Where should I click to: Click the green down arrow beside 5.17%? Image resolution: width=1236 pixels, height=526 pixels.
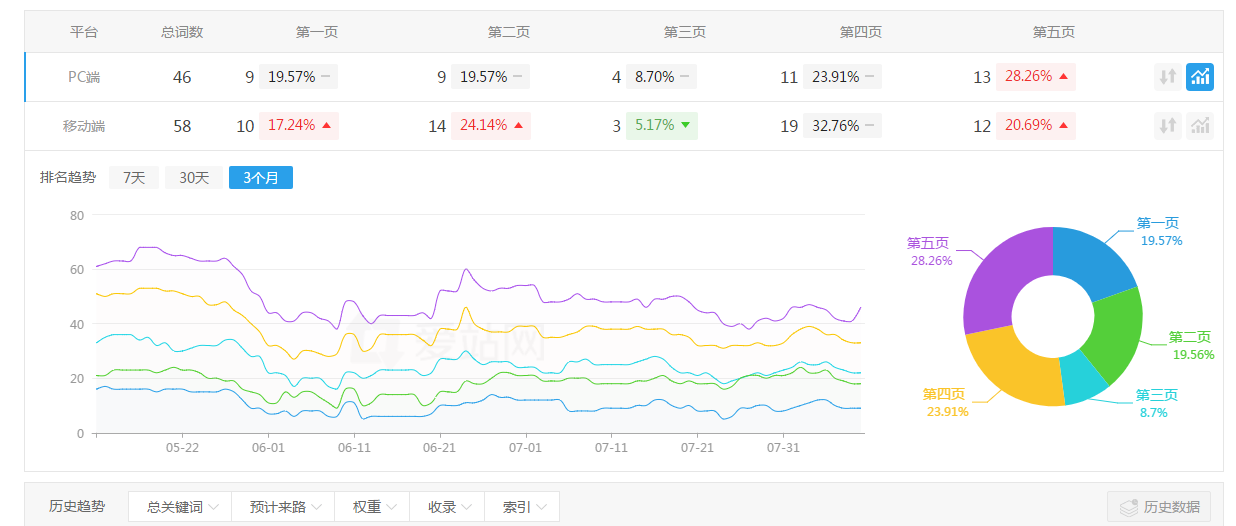pyautogui.click(x=685, y=126)
